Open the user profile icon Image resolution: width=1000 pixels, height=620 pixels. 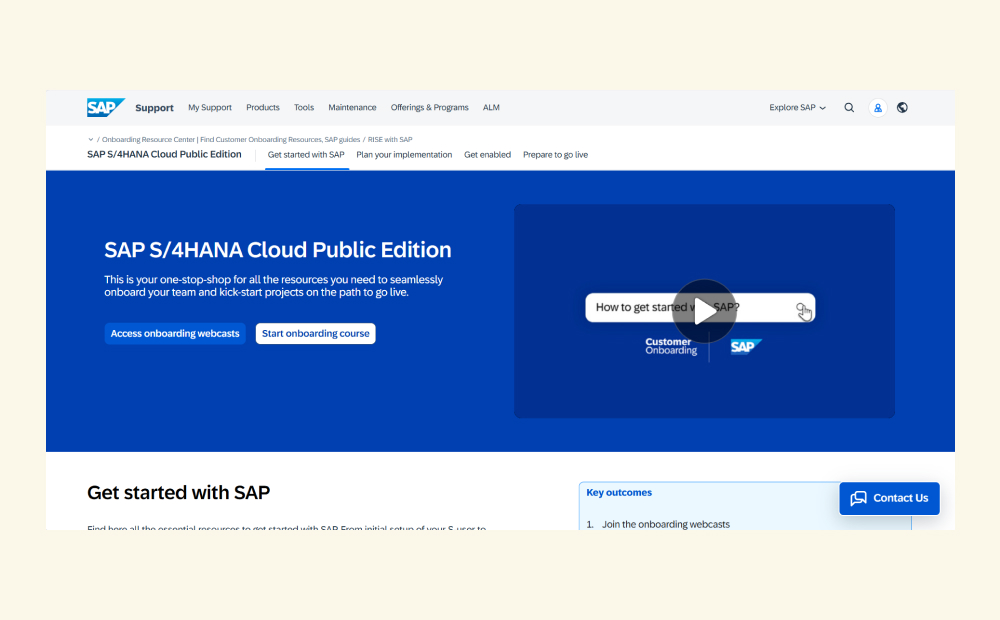coord(878,108)
